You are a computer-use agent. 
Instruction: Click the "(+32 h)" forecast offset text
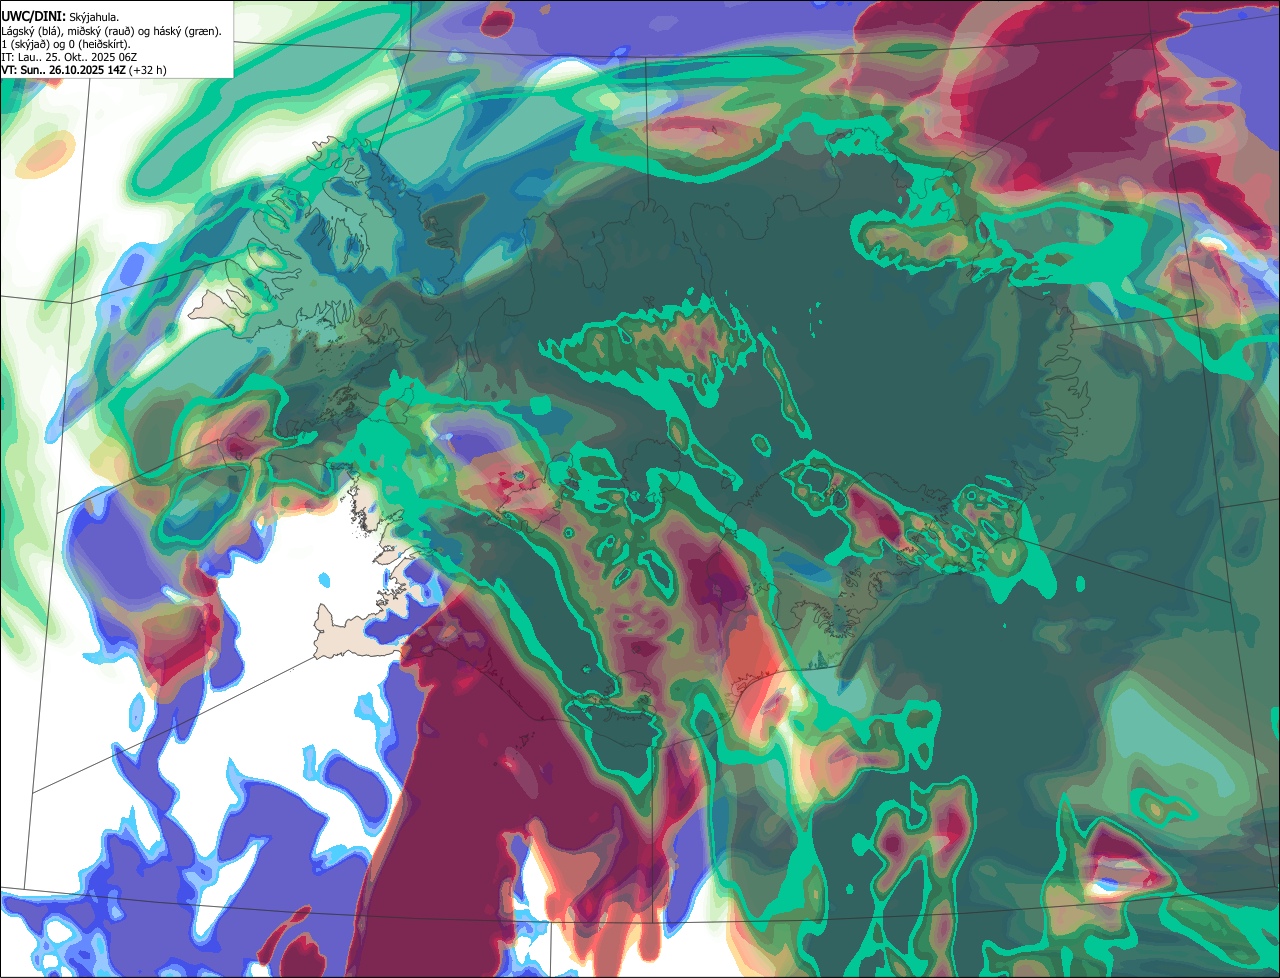(147, 70)
